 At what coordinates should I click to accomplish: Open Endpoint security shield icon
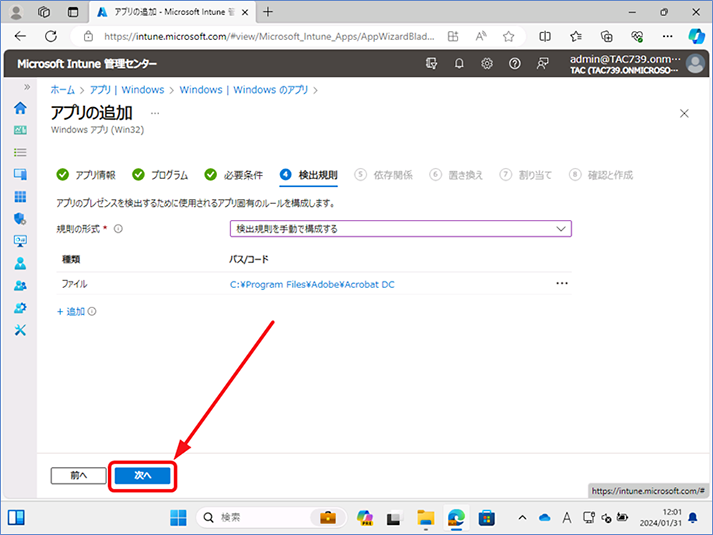click(x=20, y=219)
